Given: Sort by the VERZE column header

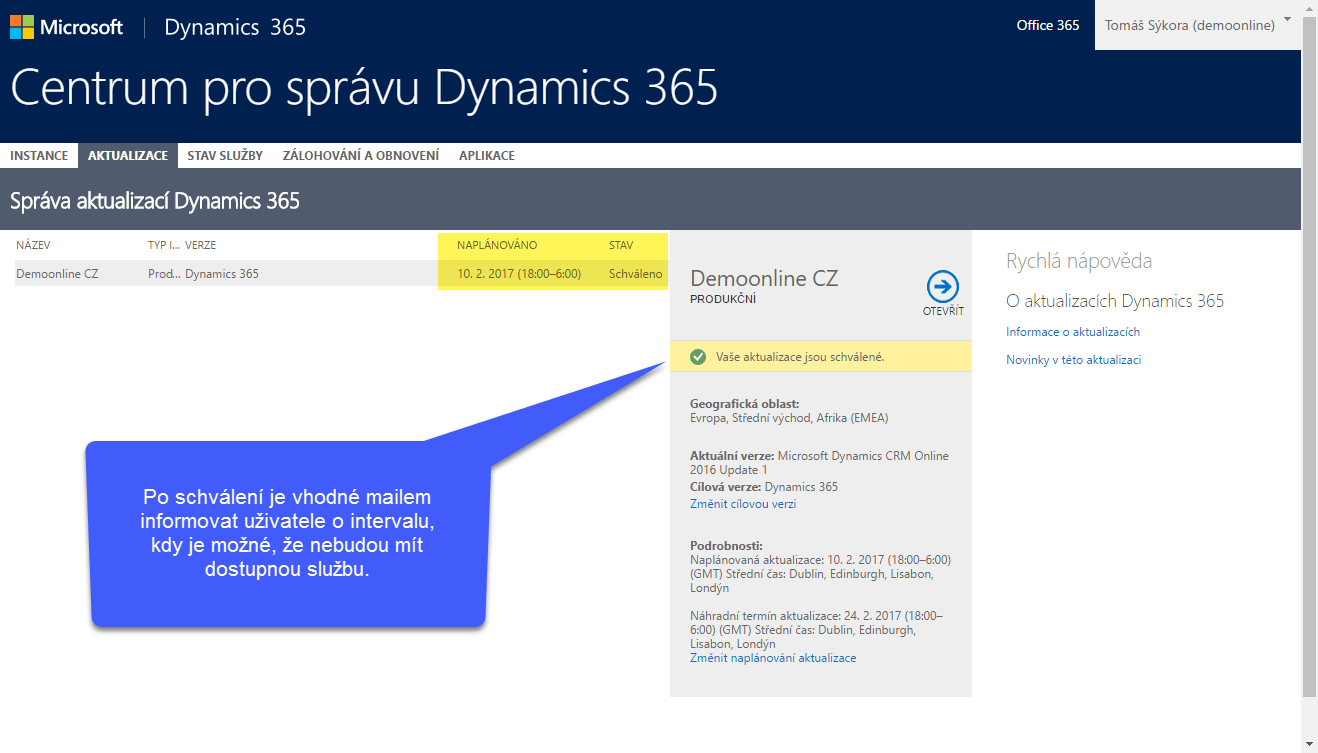Looking at the screenshot, I should [200, 245].
